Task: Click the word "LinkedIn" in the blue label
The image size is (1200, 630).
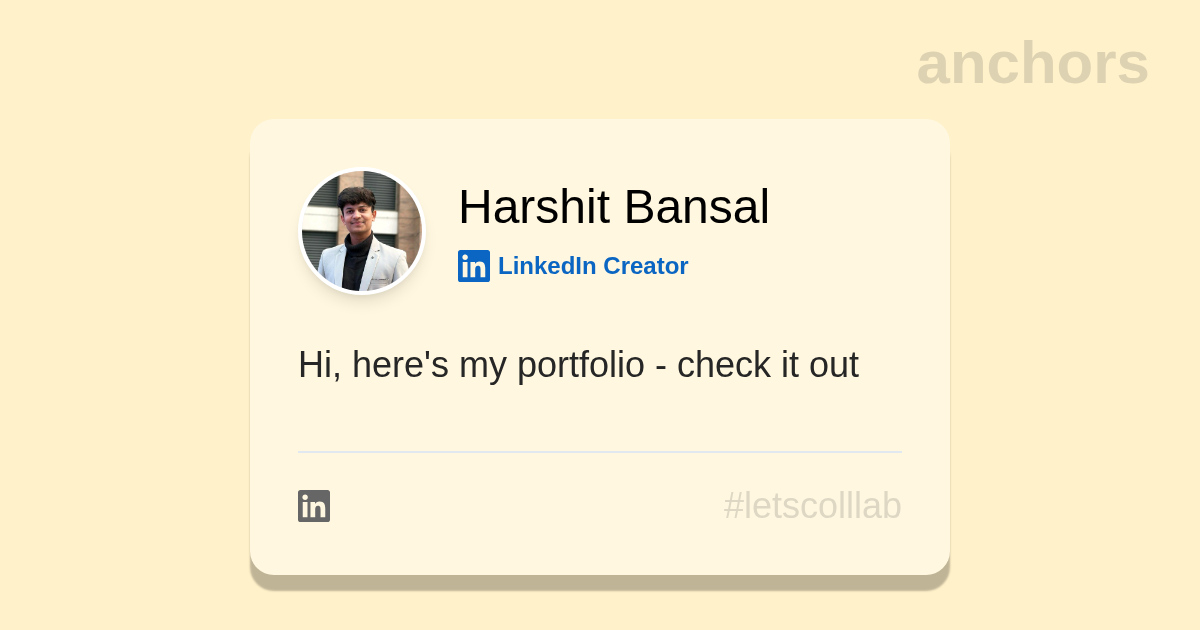Action: coord(547,266)
